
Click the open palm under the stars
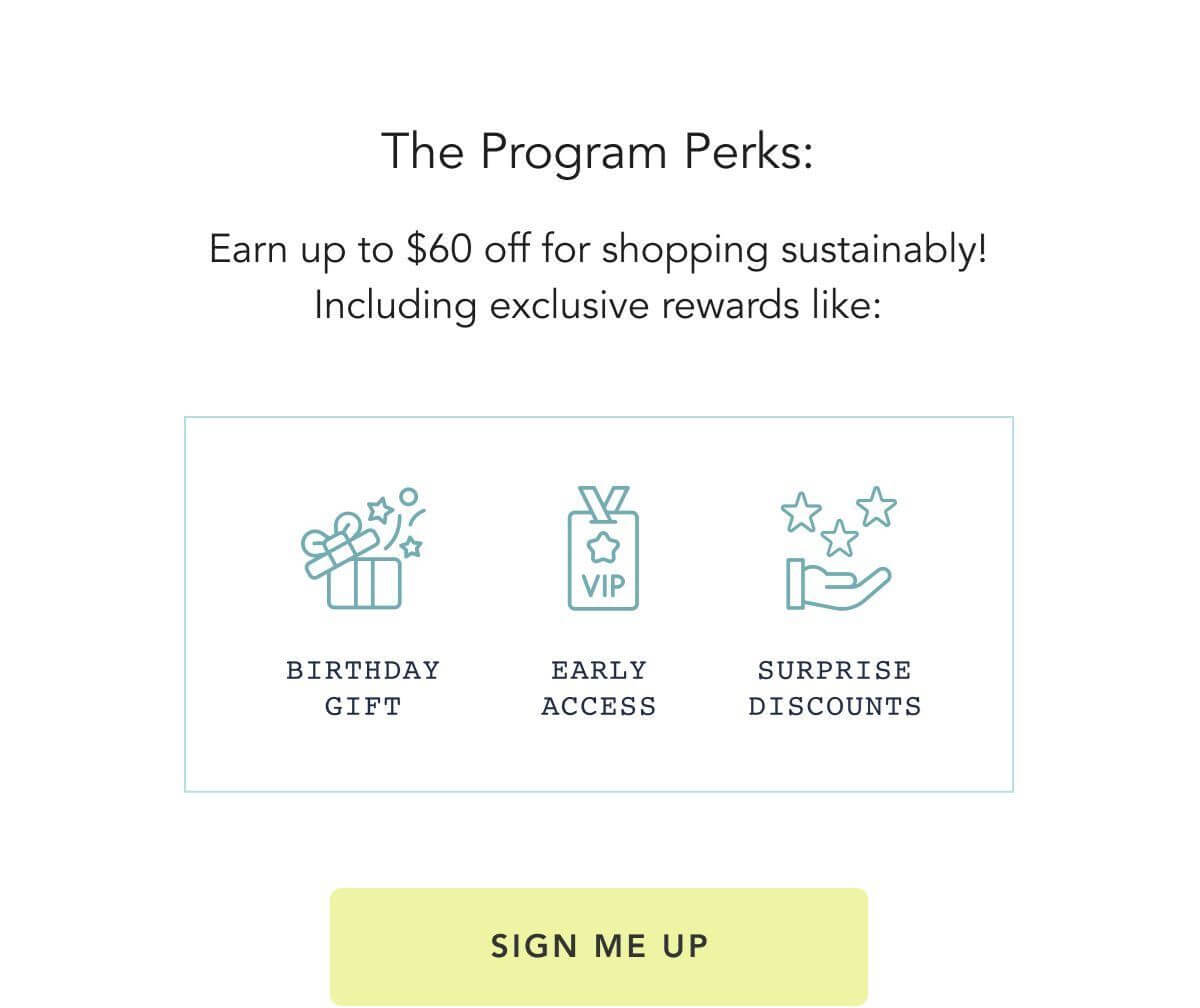[x=838, y=584]
